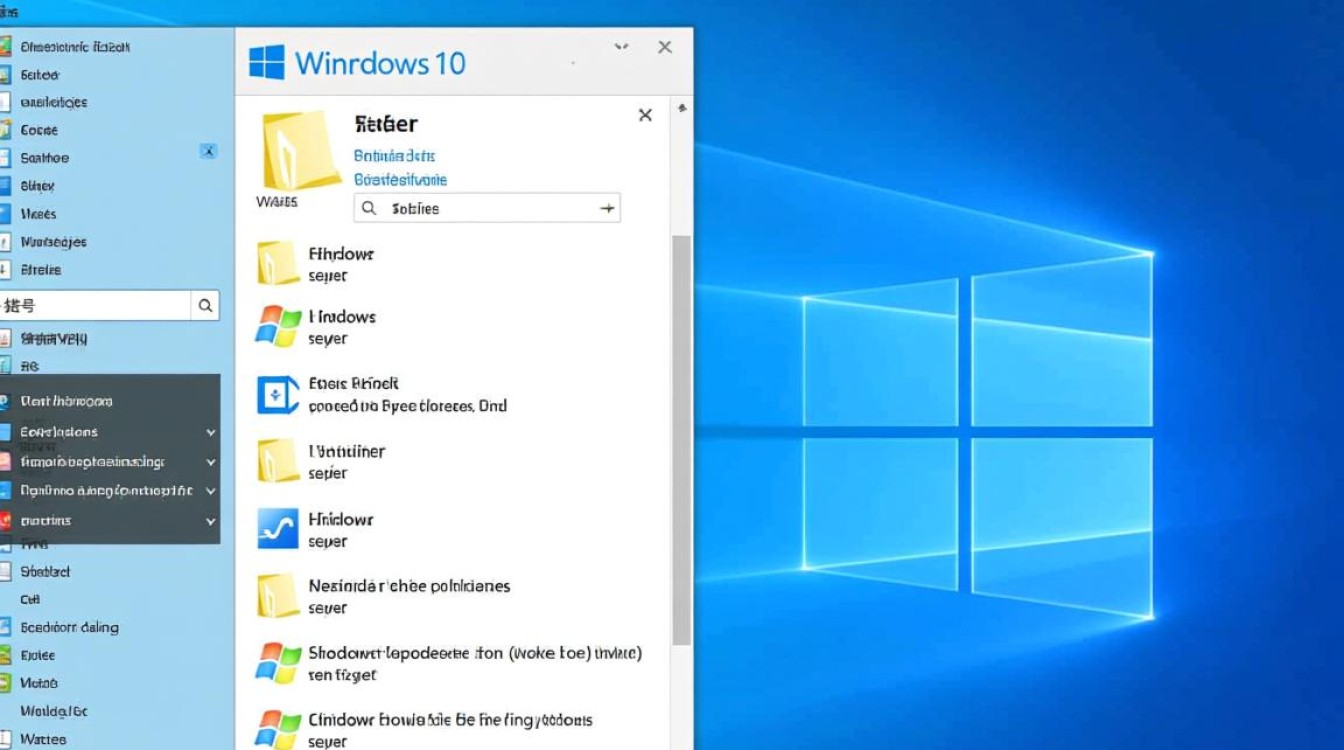This screenshot has height=750, width=1344.
Task: Click the 'Bóestfésifuánie' link below the header
Action: 399,179
